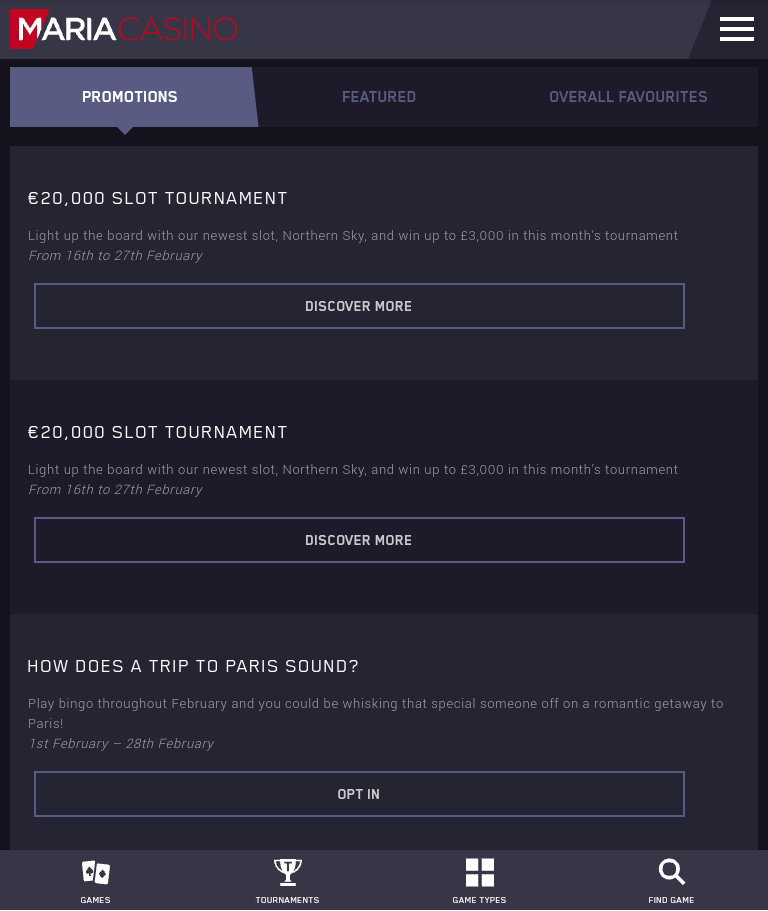Open the hamburger menu icon
This screenshot has width=768, height=911.
pyautogui.click(x=737, y=29)
